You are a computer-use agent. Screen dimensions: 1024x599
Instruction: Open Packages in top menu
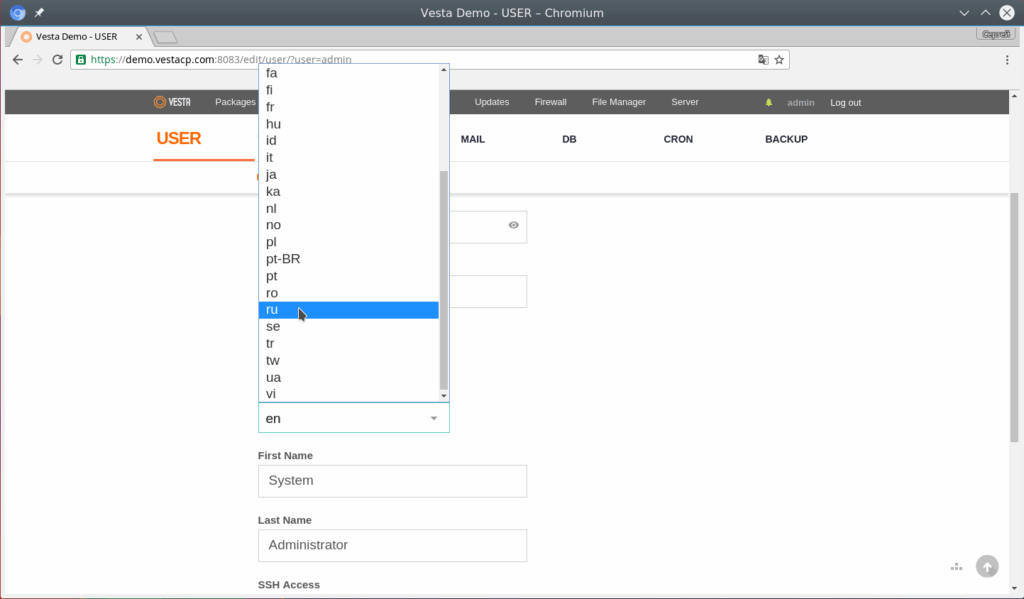(x=236, y=102)
